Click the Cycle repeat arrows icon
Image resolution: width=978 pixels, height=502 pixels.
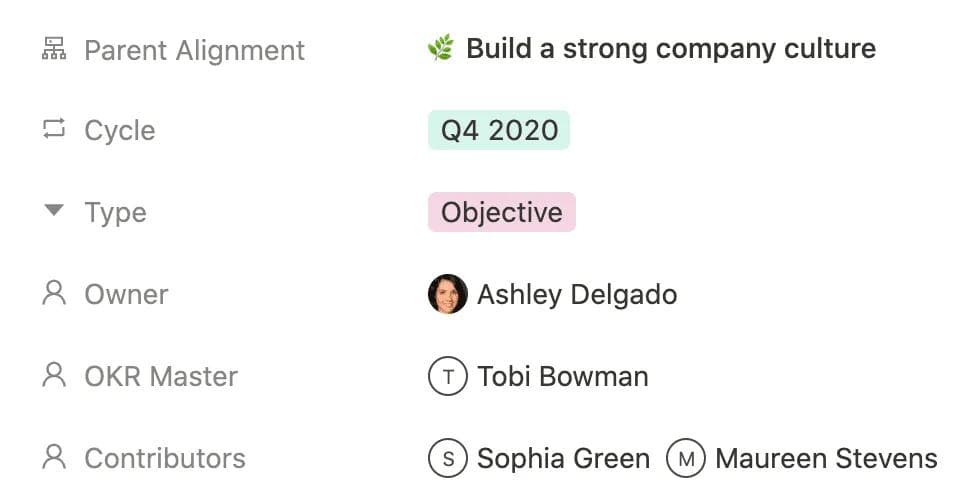pyautogui.click(x=53, y=130)
